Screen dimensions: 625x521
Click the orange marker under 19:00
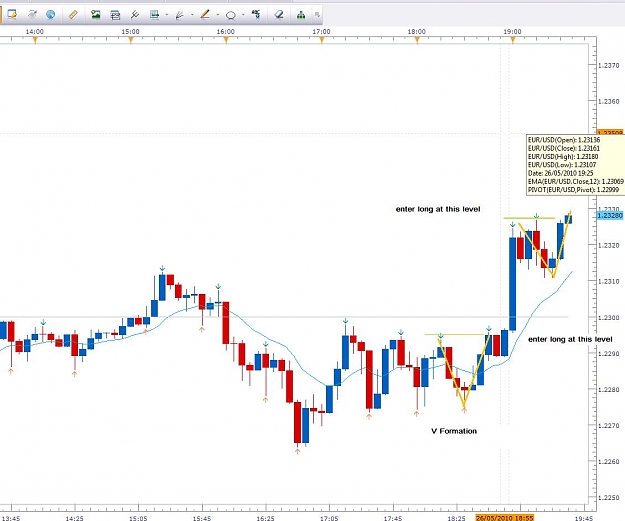click(x=513, y=39)
